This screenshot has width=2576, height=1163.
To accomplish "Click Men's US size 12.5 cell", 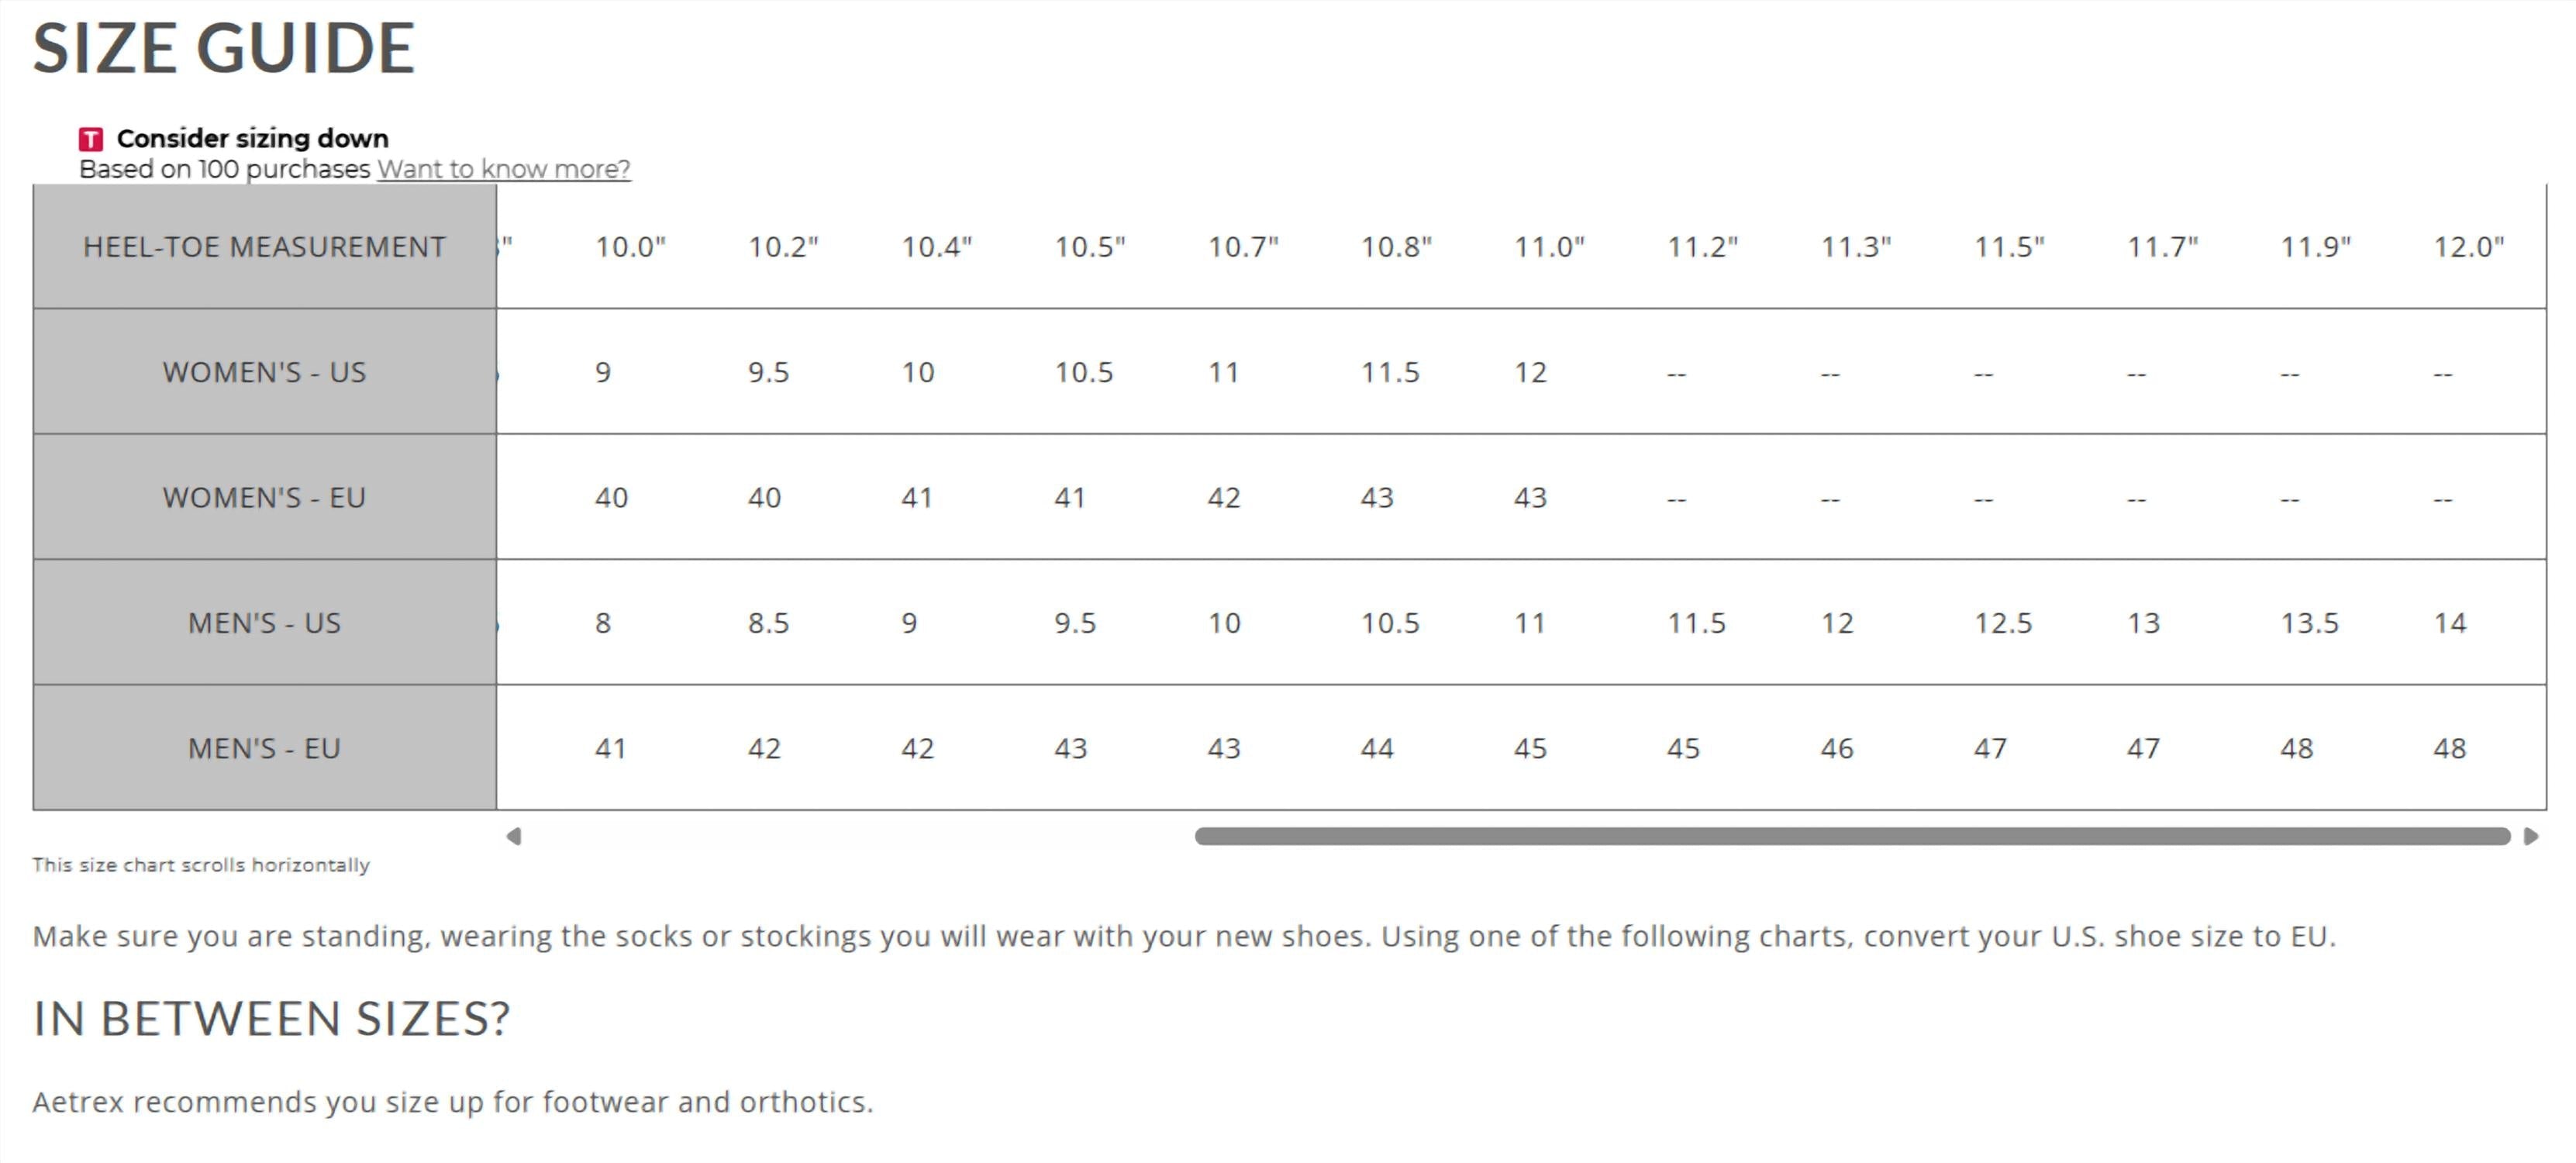I will click(2002, 623).
